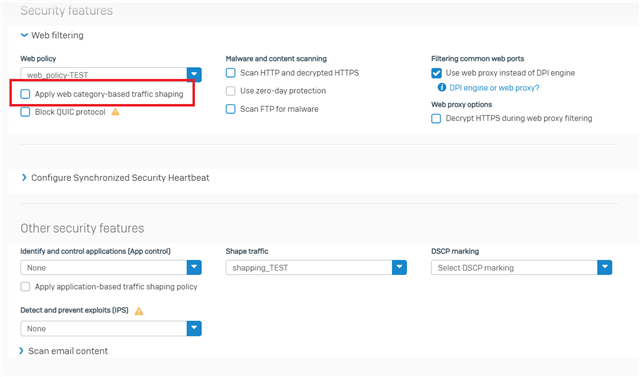Screen dimensions: 640x377
Task: Open the App control dropdown set to None
Action: coord(111,268)
